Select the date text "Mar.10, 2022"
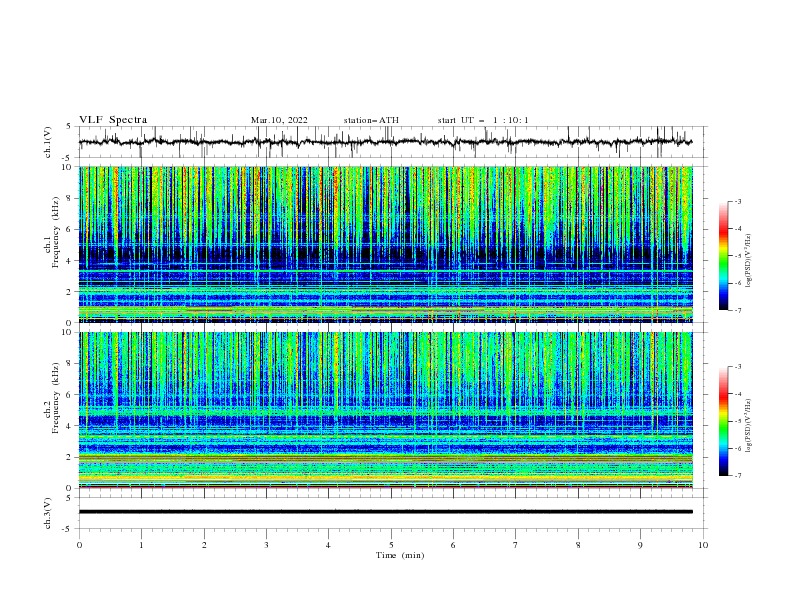This screenshot has height=612, width=792. 279,120
